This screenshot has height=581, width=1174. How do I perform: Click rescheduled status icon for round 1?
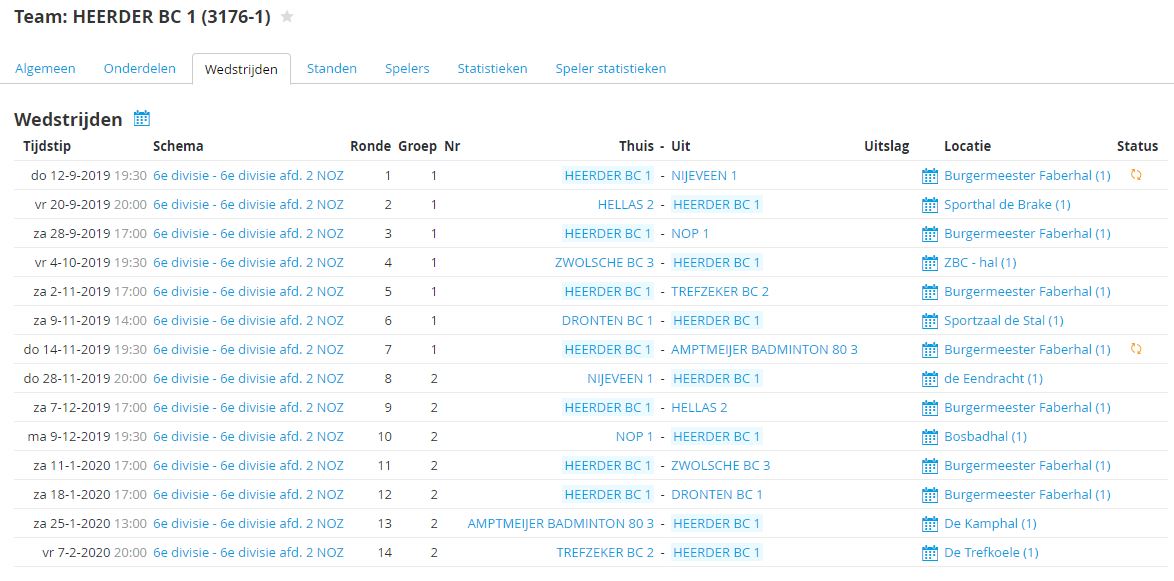tap(1136, 175)
